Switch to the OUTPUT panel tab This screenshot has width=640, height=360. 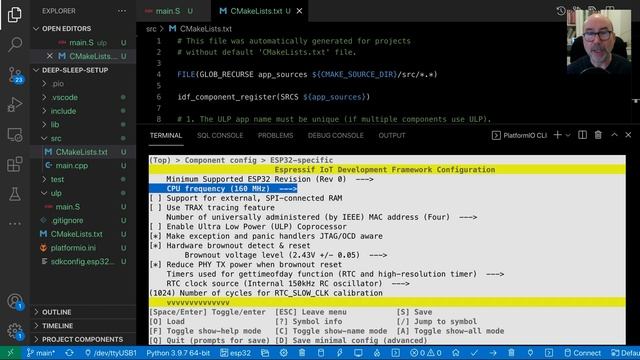coord(392,136)
